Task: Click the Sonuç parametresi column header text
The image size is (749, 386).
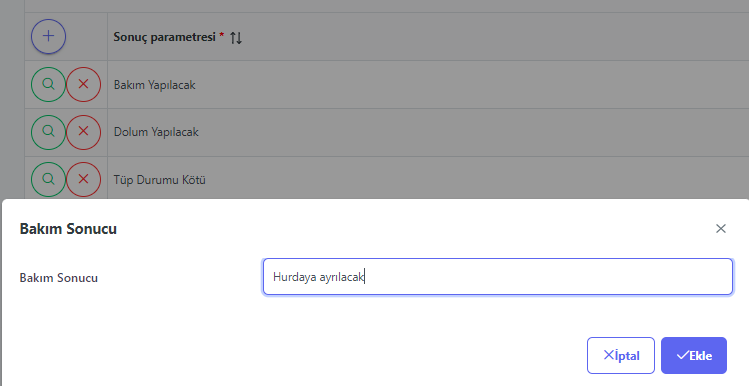Action: 164,37
